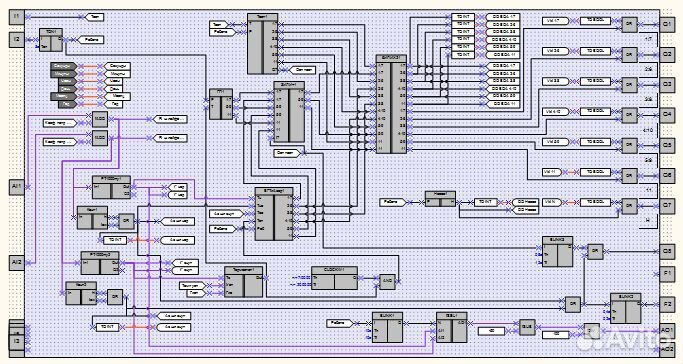683x364 pixels.
Task: Click the VM 1-7 variable input tag
Action: coord(555,20)
